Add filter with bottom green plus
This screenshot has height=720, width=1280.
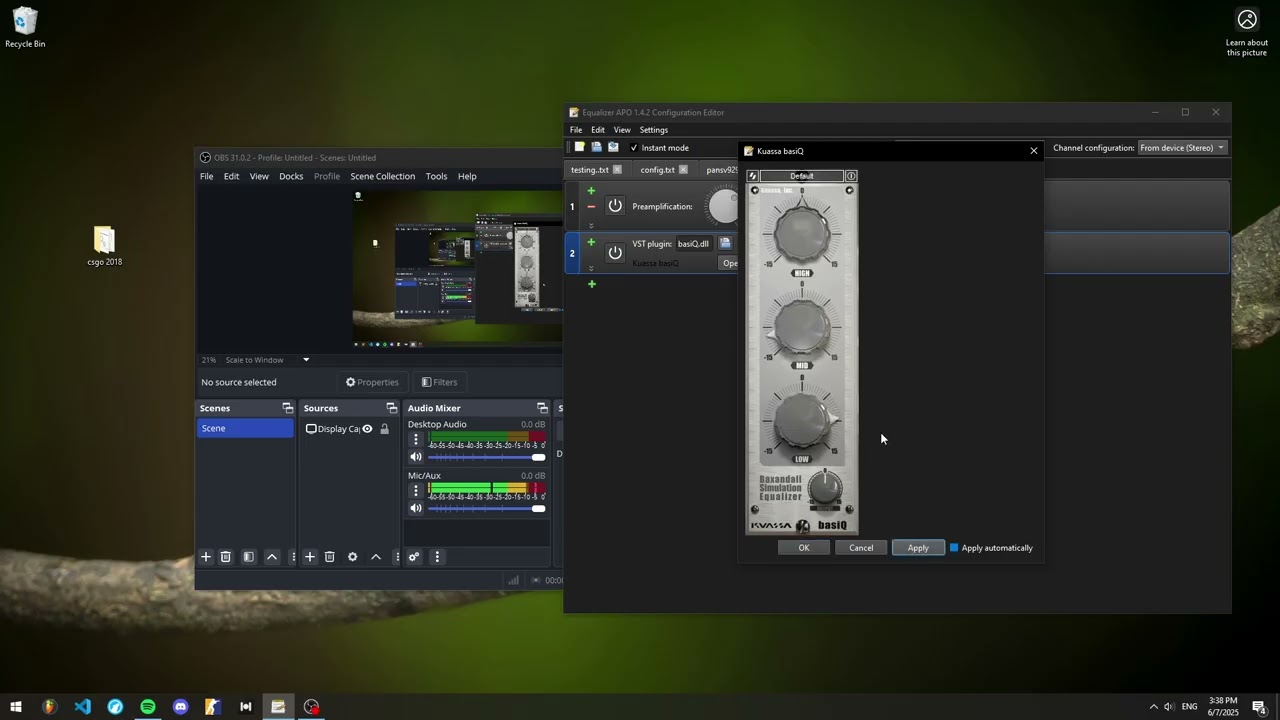591,284
